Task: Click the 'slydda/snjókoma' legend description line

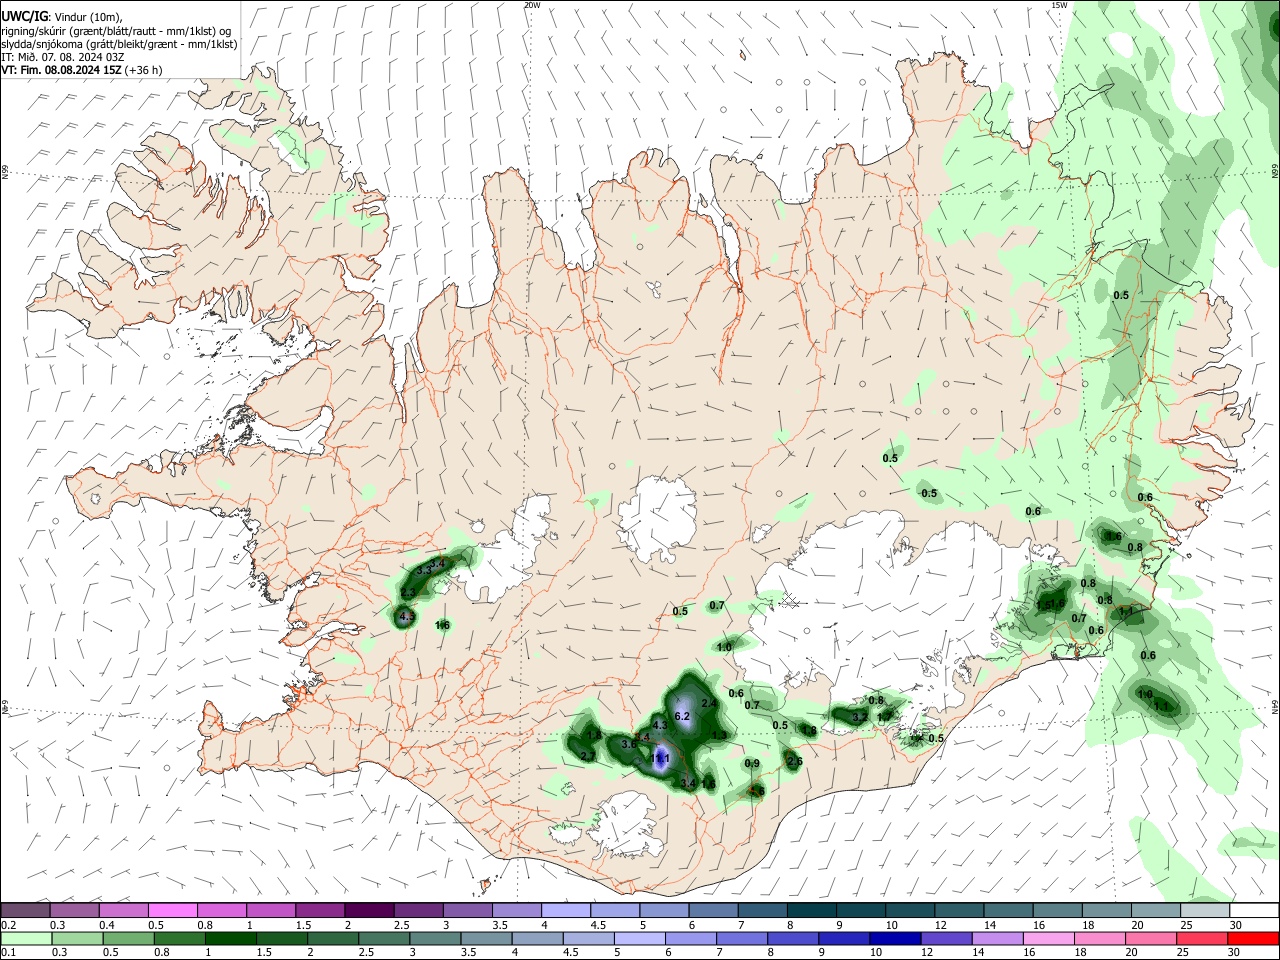Action: [119, 44]
